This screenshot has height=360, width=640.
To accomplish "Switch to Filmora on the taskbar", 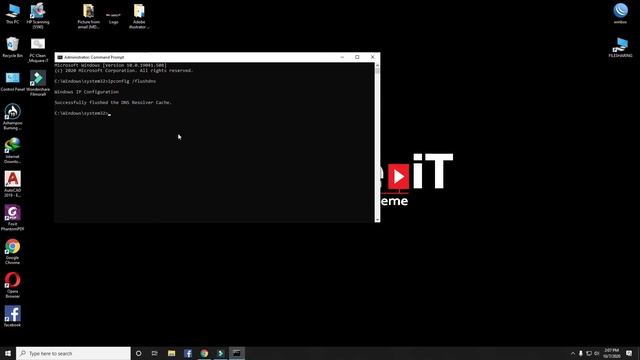I will point(220,353).
